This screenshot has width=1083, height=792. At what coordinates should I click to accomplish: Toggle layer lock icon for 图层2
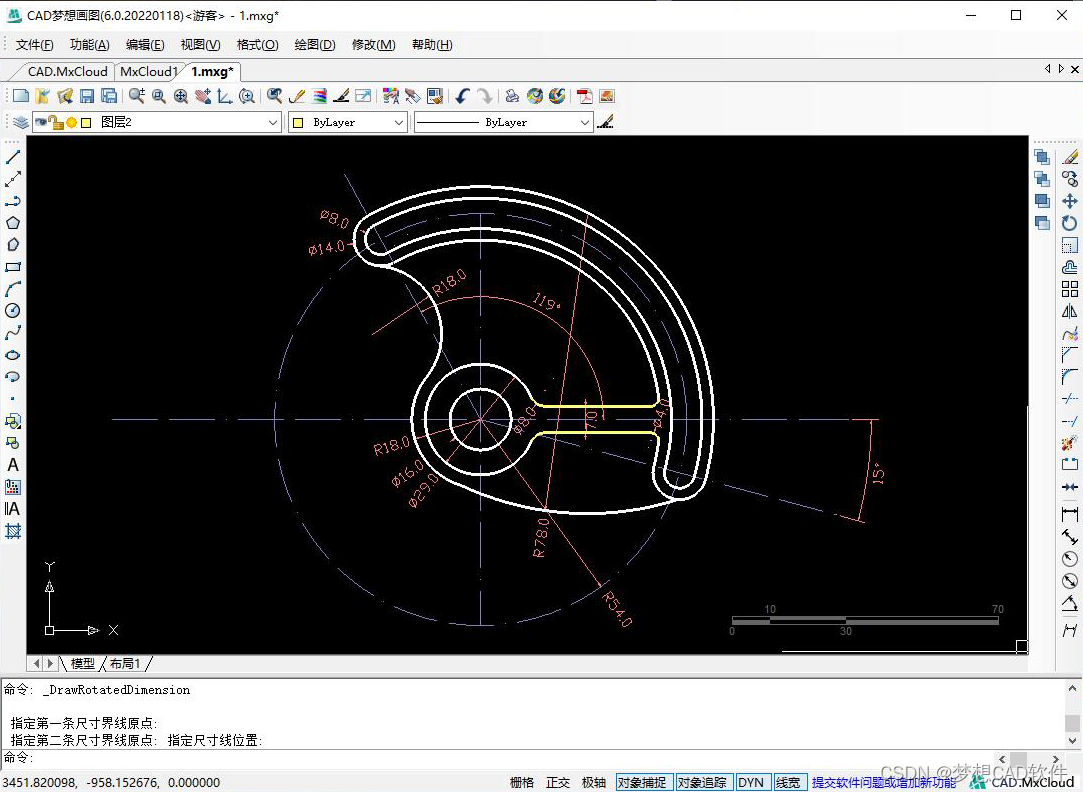pos(55,122)
